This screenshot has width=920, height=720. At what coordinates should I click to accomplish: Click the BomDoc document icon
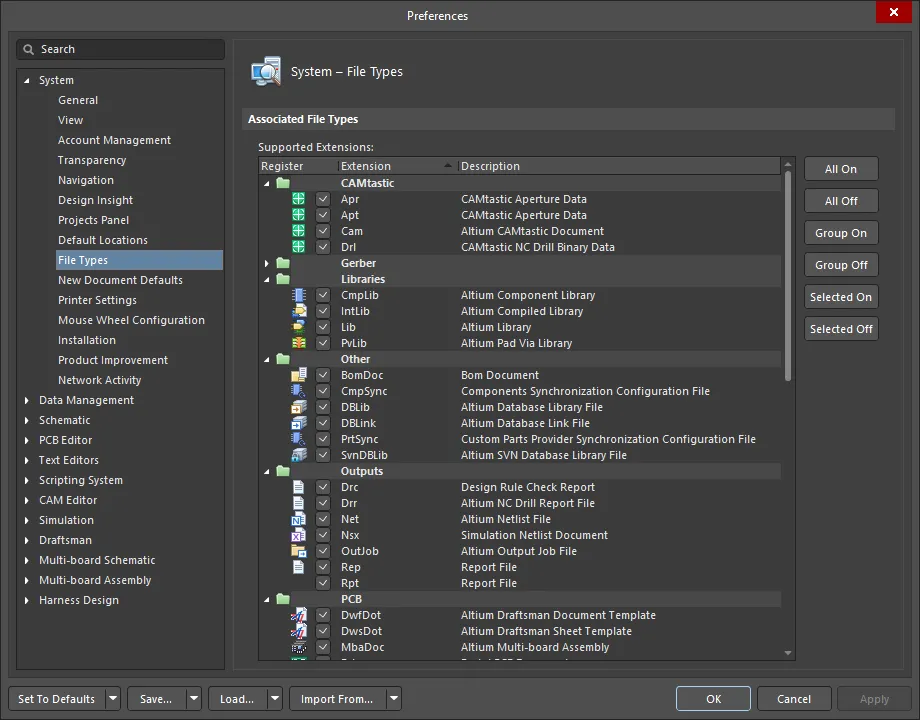(x=299, y=375)
